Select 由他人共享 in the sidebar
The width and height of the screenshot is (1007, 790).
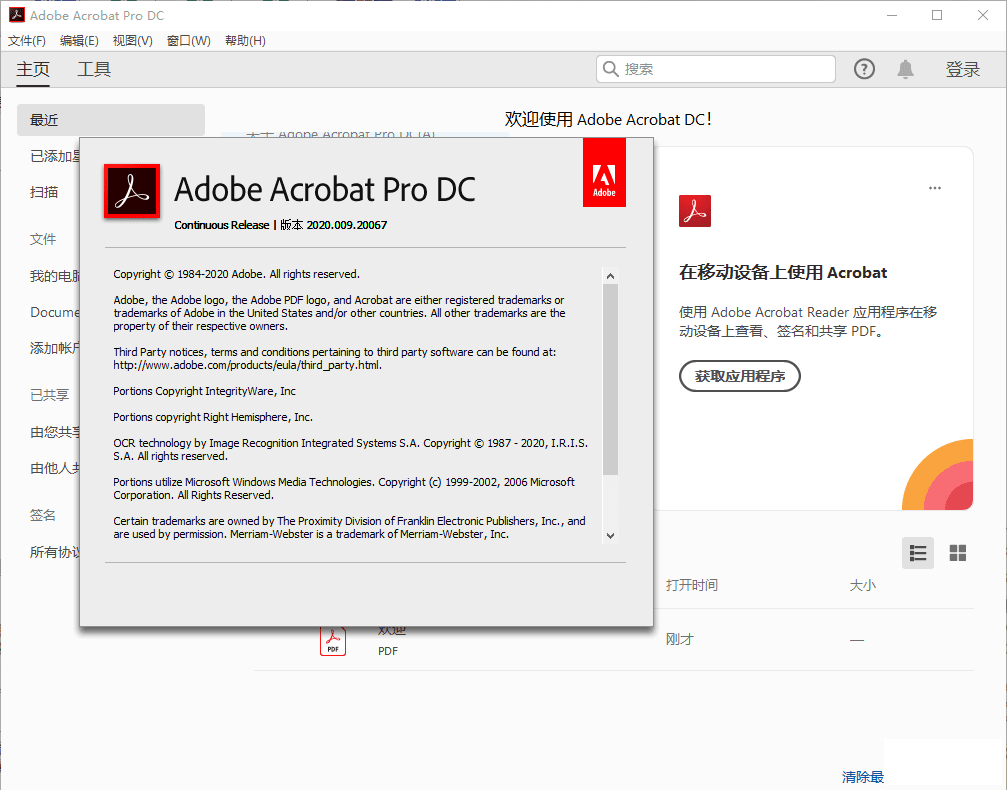(x=55, y=468)
